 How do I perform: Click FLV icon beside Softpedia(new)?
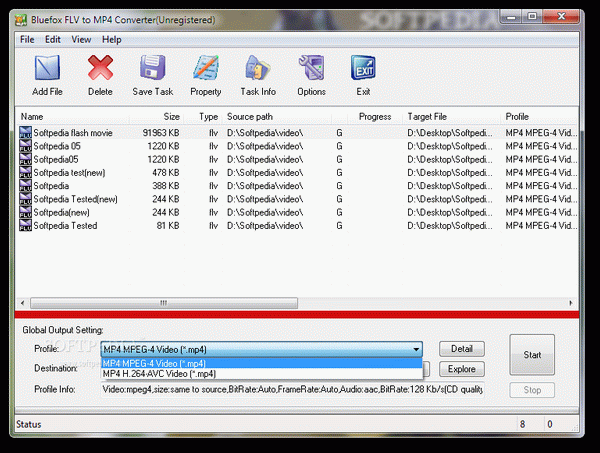(25, 212)
